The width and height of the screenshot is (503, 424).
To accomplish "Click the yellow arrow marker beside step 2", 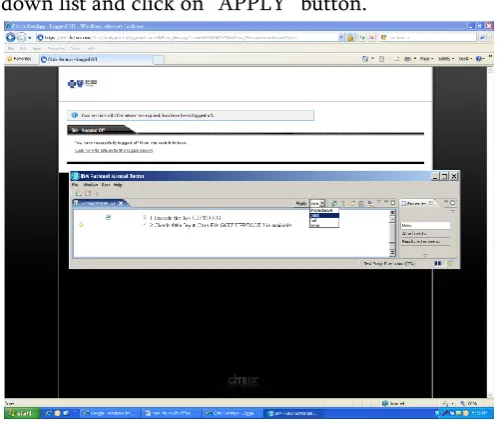I will pyautogui.click(x=80, y=225).
